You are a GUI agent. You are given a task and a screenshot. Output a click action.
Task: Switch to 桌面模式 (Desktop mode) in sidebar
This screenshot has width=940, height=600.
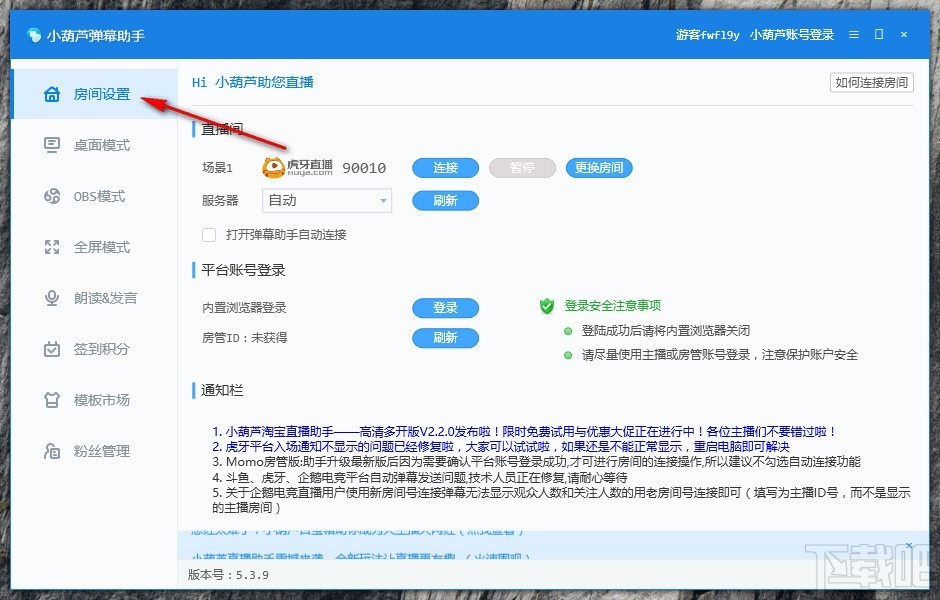(x=96, y=144)
